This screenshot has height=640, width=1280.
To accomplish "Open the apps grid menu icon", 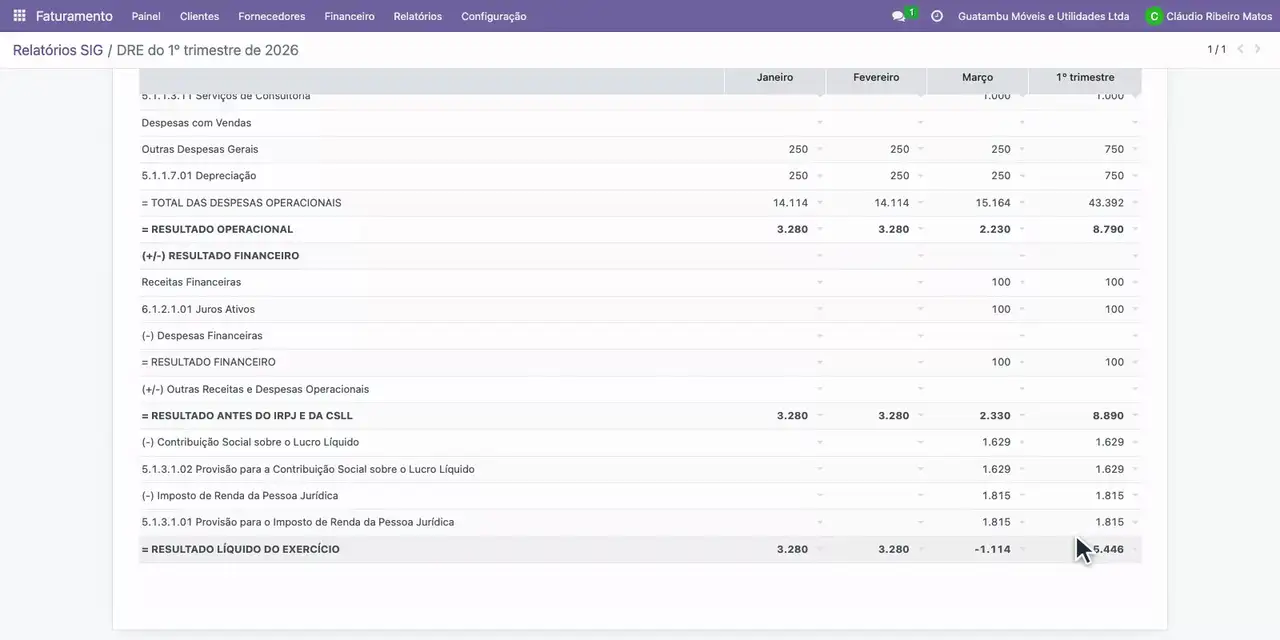I will (19, 16).
